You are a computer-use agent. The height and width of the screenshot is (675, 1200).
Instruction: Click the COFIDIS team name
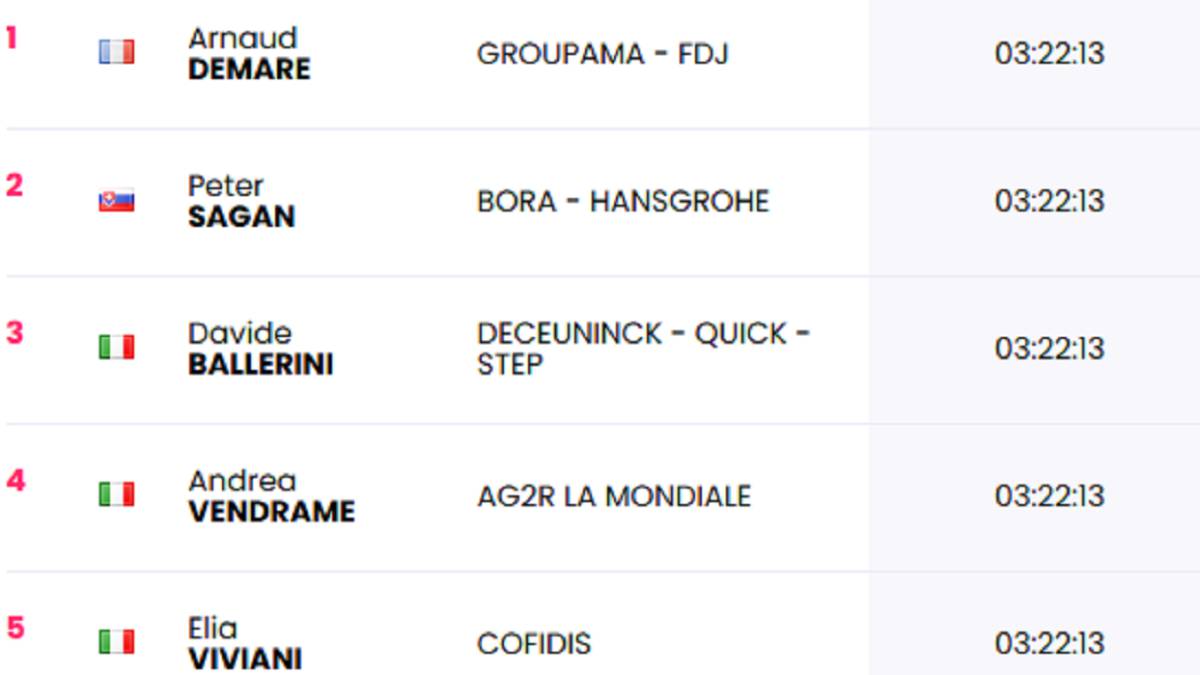(x=534, y=643)
